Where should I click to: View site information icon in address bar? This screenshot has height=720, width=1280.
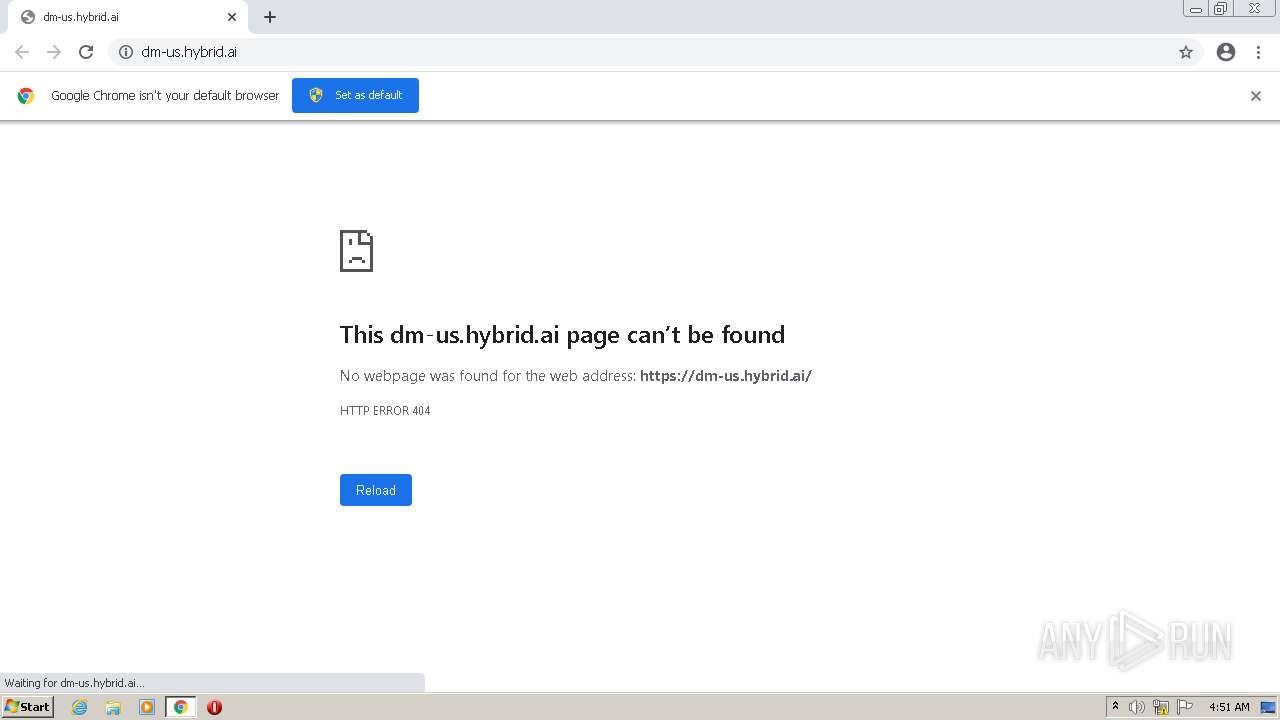(x=126, y=52)
